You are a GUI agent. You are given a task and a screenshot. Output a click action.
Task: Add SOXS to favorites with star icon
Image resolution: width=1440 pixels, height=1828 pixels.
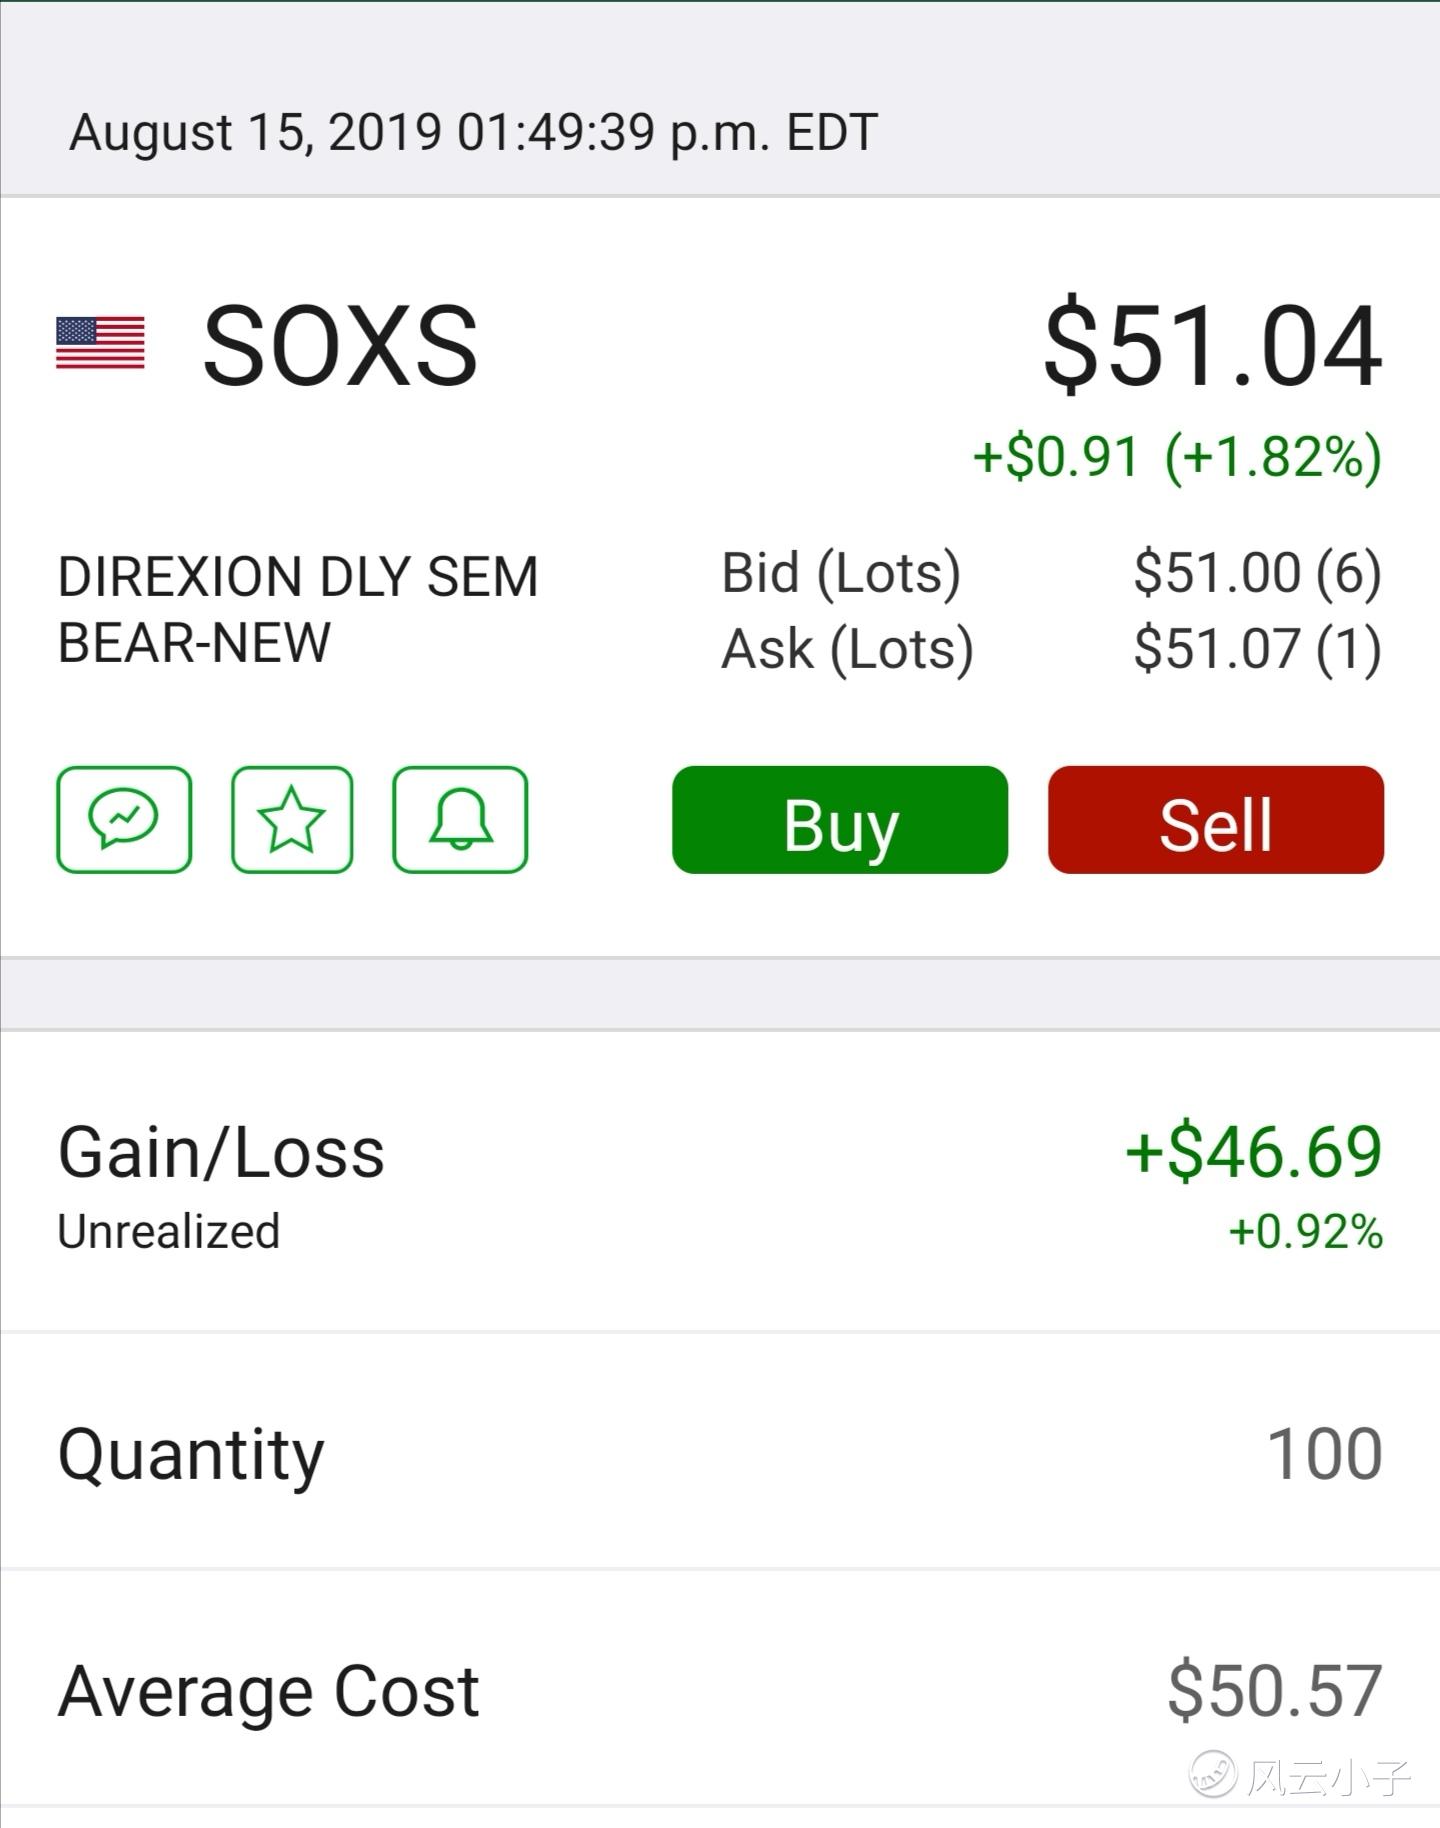click(x=292, y=820)
